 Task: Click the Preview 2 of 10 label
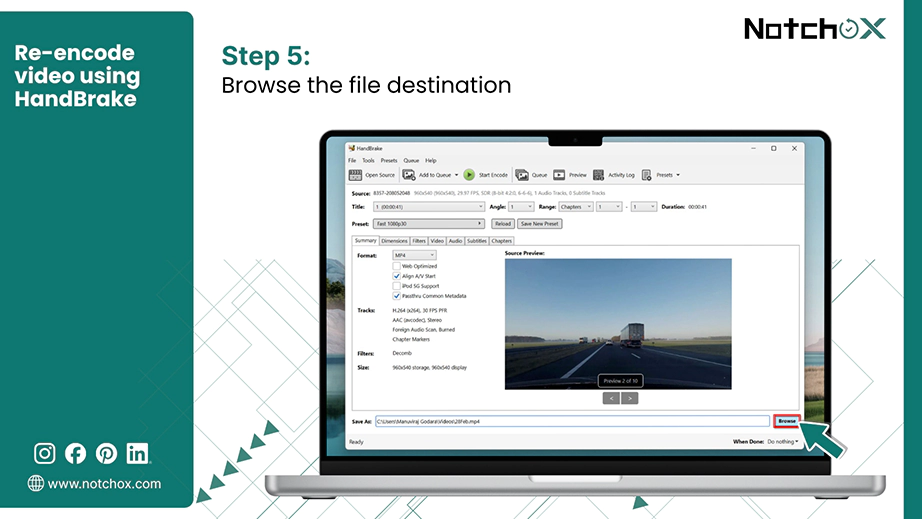click(620, 381)
